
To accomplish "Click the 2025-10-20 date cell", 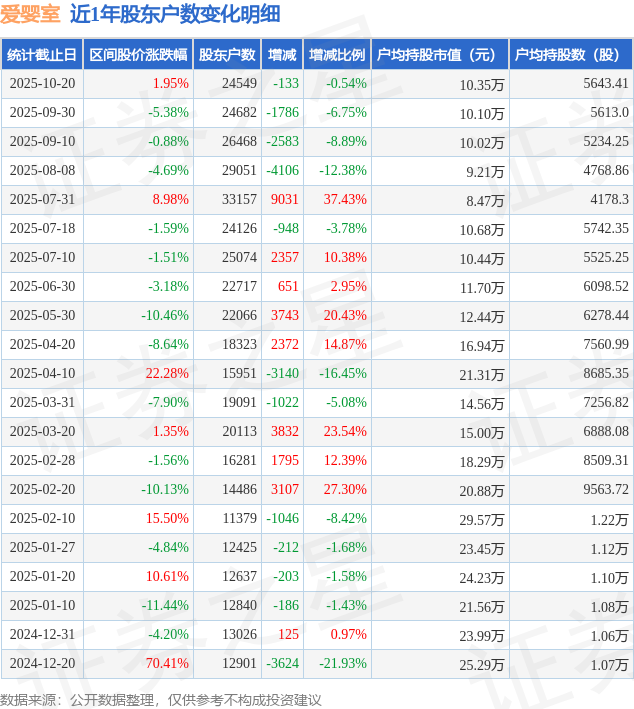I will click(41, 84).
